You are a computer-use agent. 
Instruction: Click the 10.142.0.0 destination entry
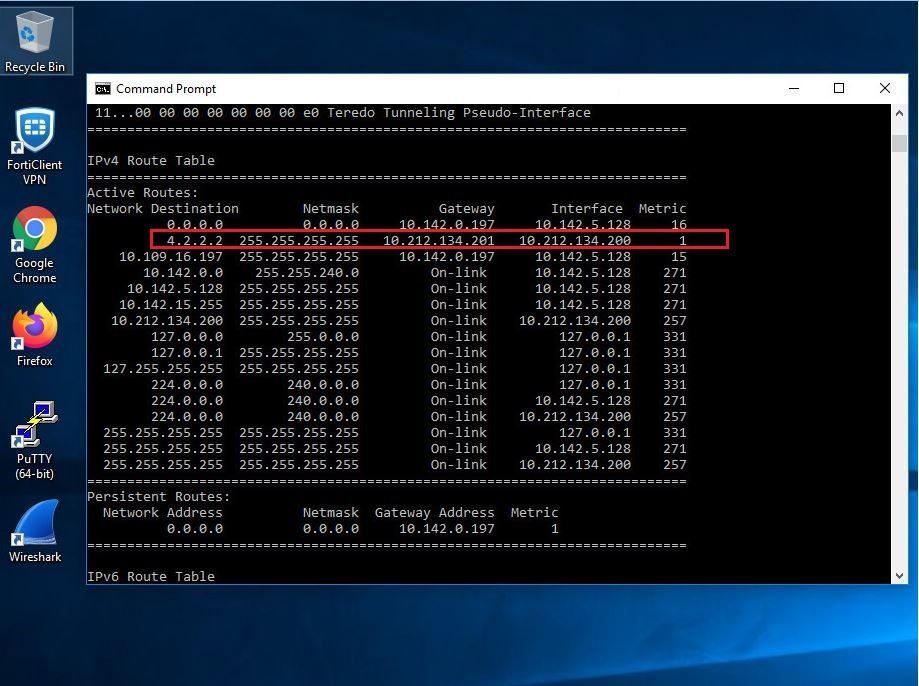[183, 273]
